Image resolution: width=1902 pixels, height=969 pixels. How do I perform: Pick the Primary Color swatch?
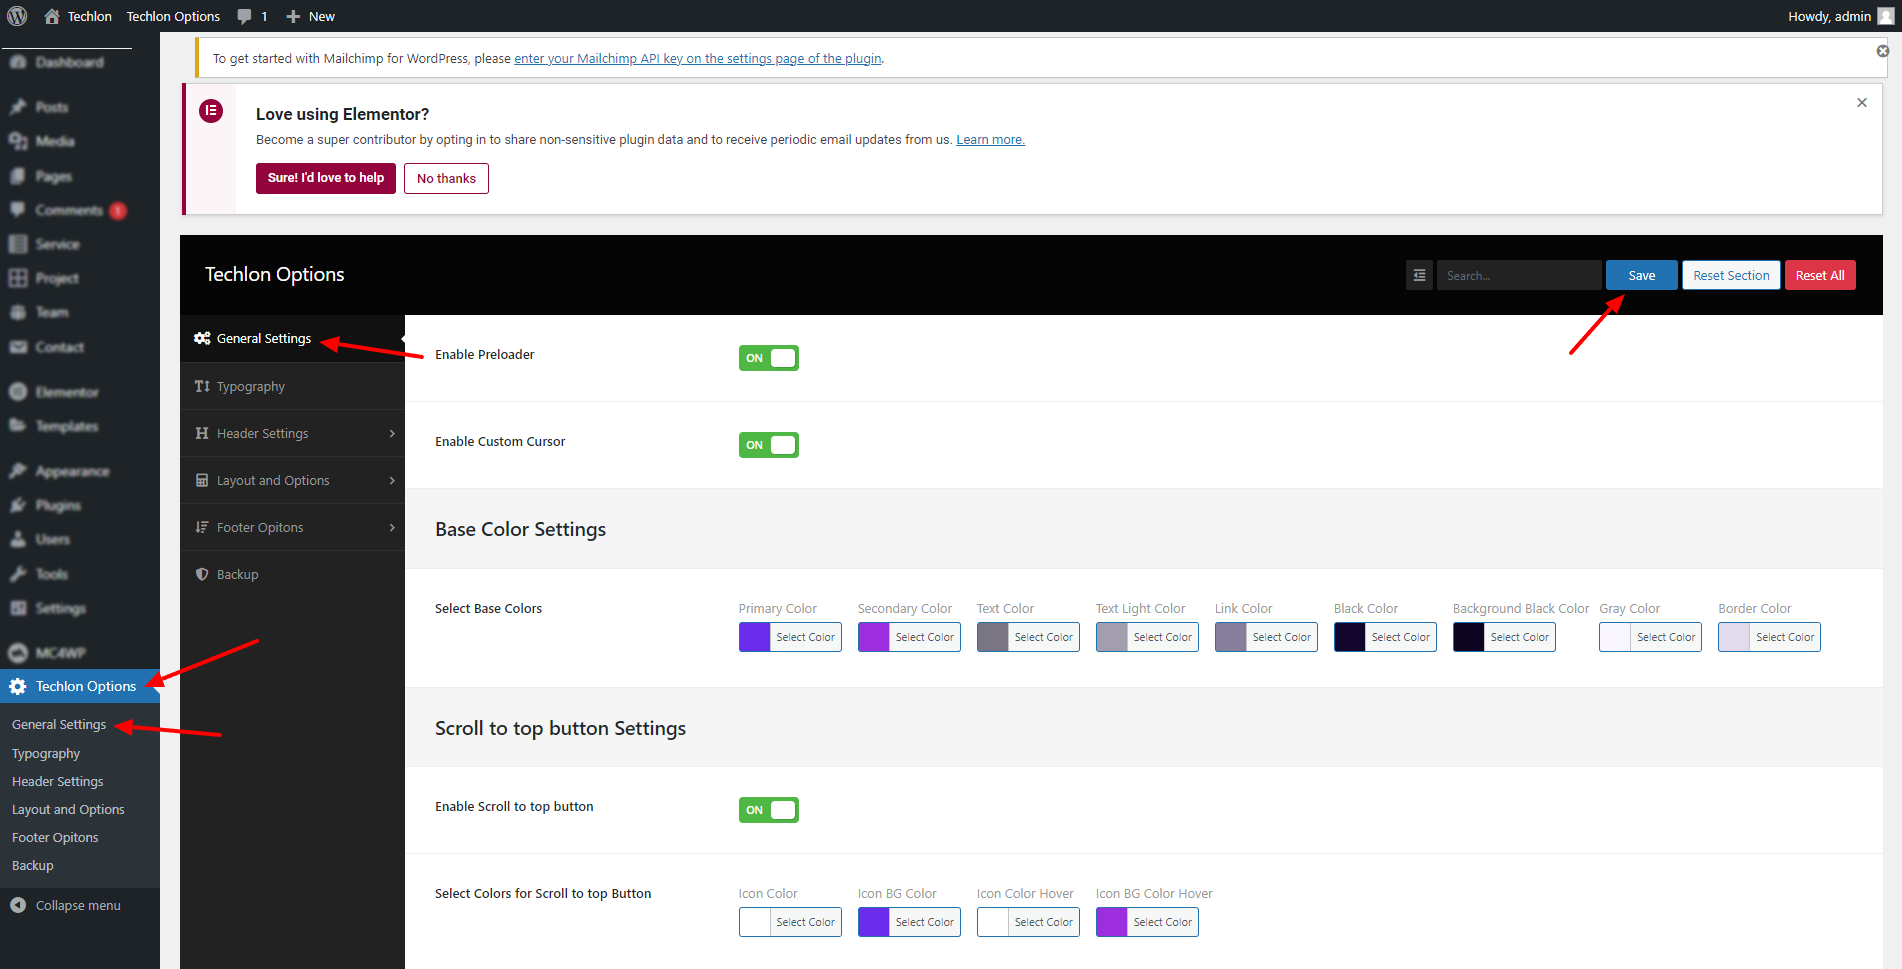[755, 637]
